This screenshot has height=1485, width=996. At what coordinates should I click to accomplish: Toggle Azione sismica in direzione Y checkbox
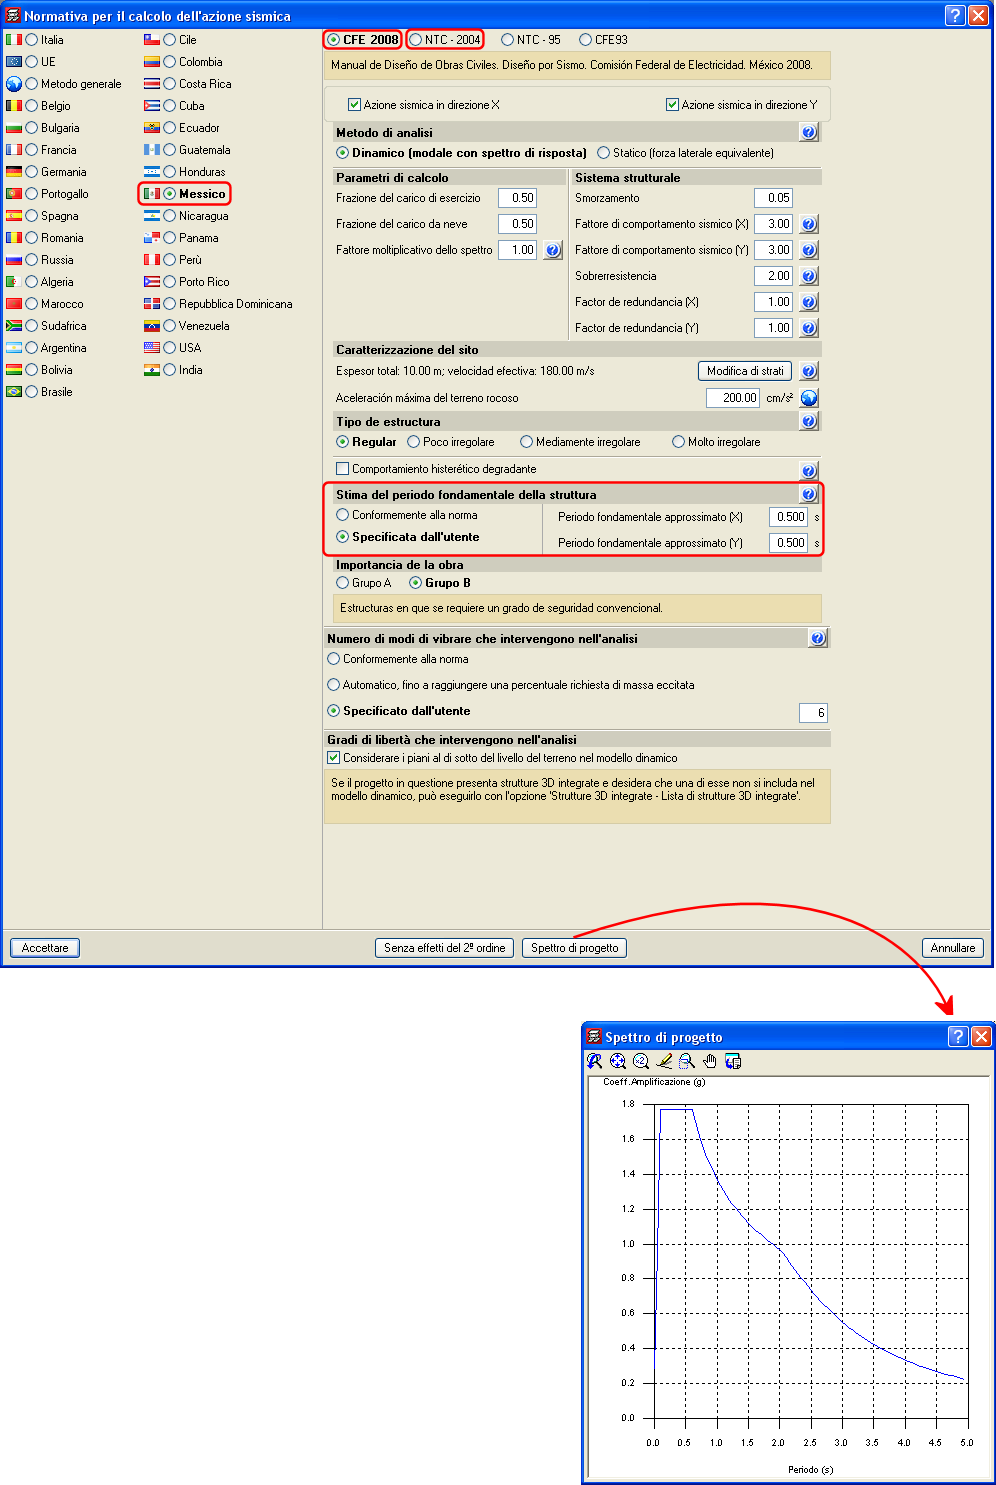tap(672, 105)
